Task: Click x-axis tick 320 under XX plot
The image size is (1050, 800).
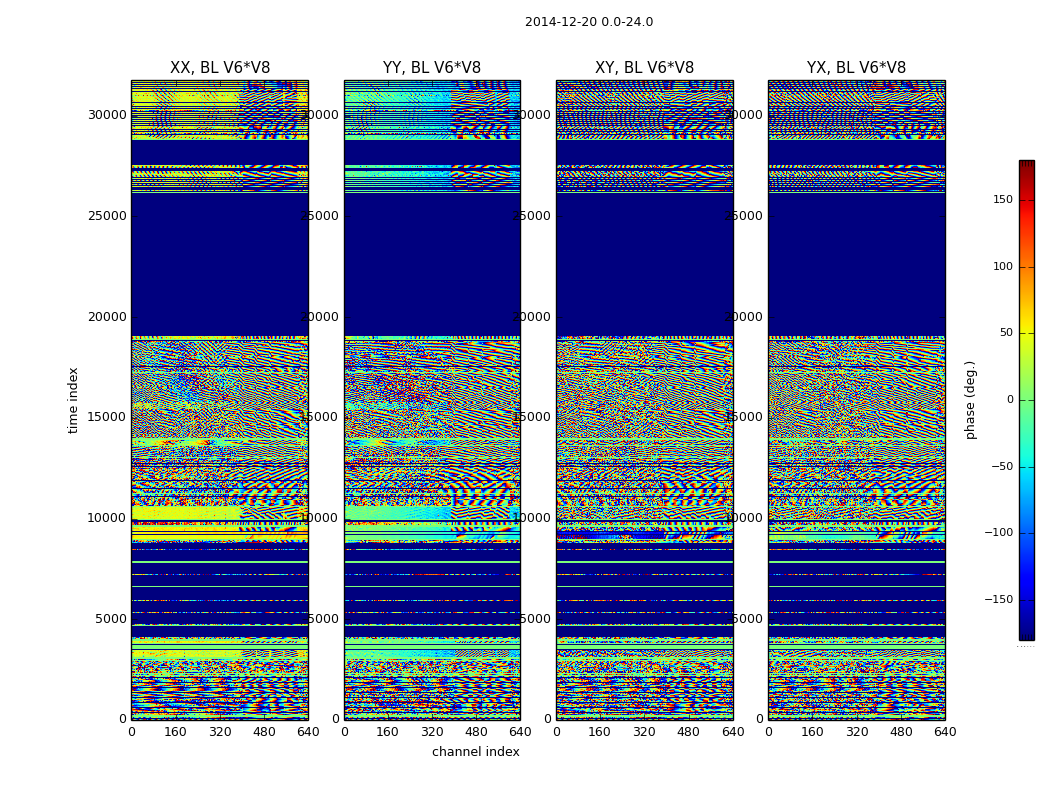Action: click(x=220, y=732)
